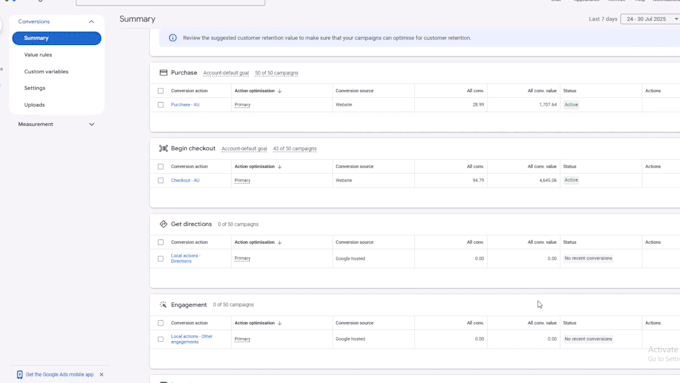Open Local actions - Directions conversion action

point(185,259)
